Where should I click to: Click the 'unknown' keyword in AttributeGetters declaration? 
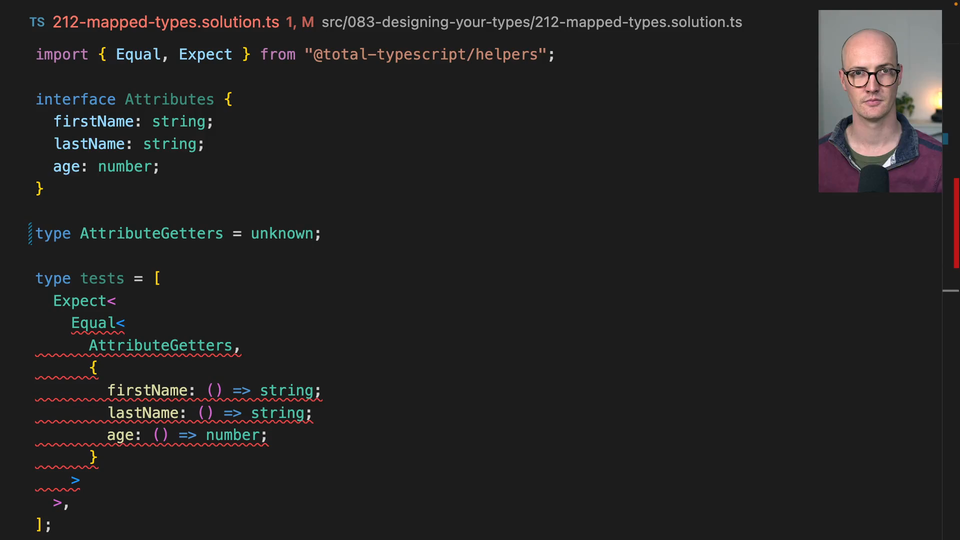284,233
